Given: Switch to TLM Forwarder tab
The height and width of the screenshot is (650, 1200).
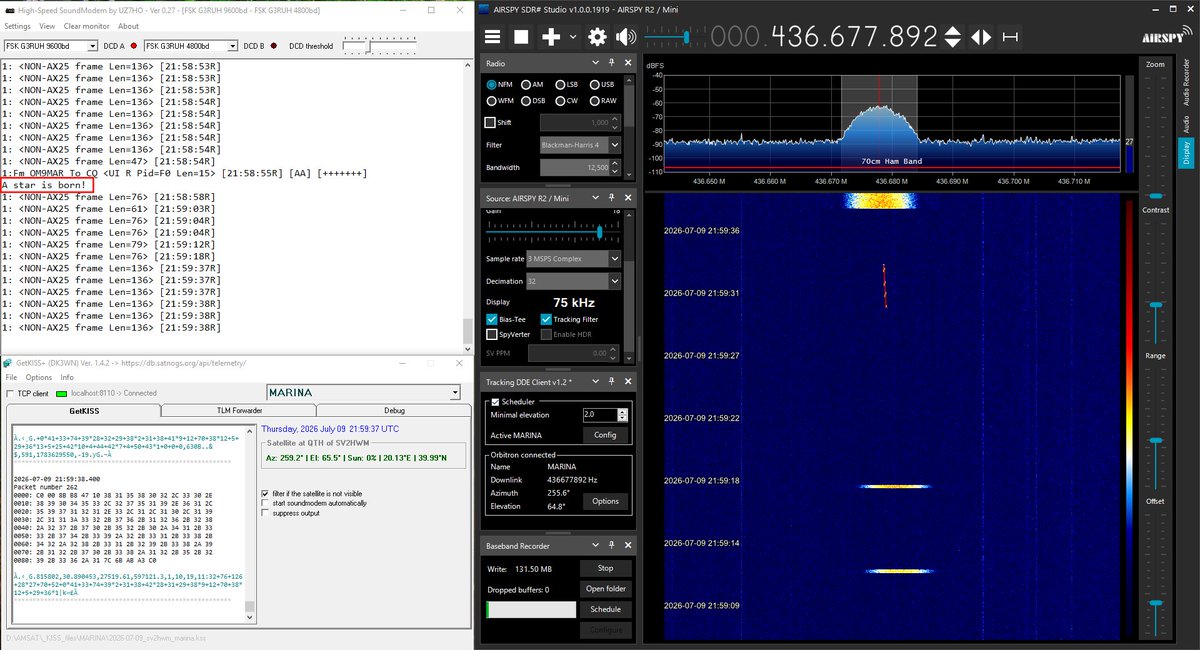Looking at the screenshot, I should pos(238,410).
